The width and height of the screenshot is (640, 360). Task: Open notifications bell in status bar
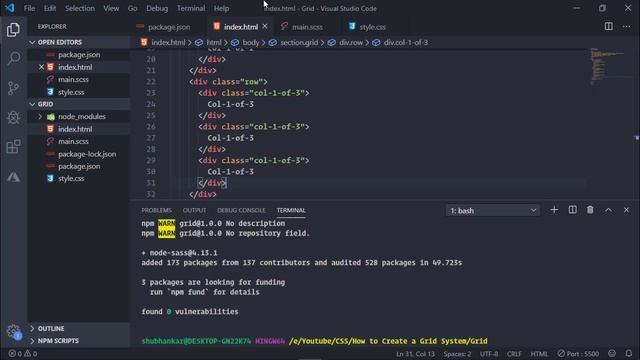click(x=629, y=353)
